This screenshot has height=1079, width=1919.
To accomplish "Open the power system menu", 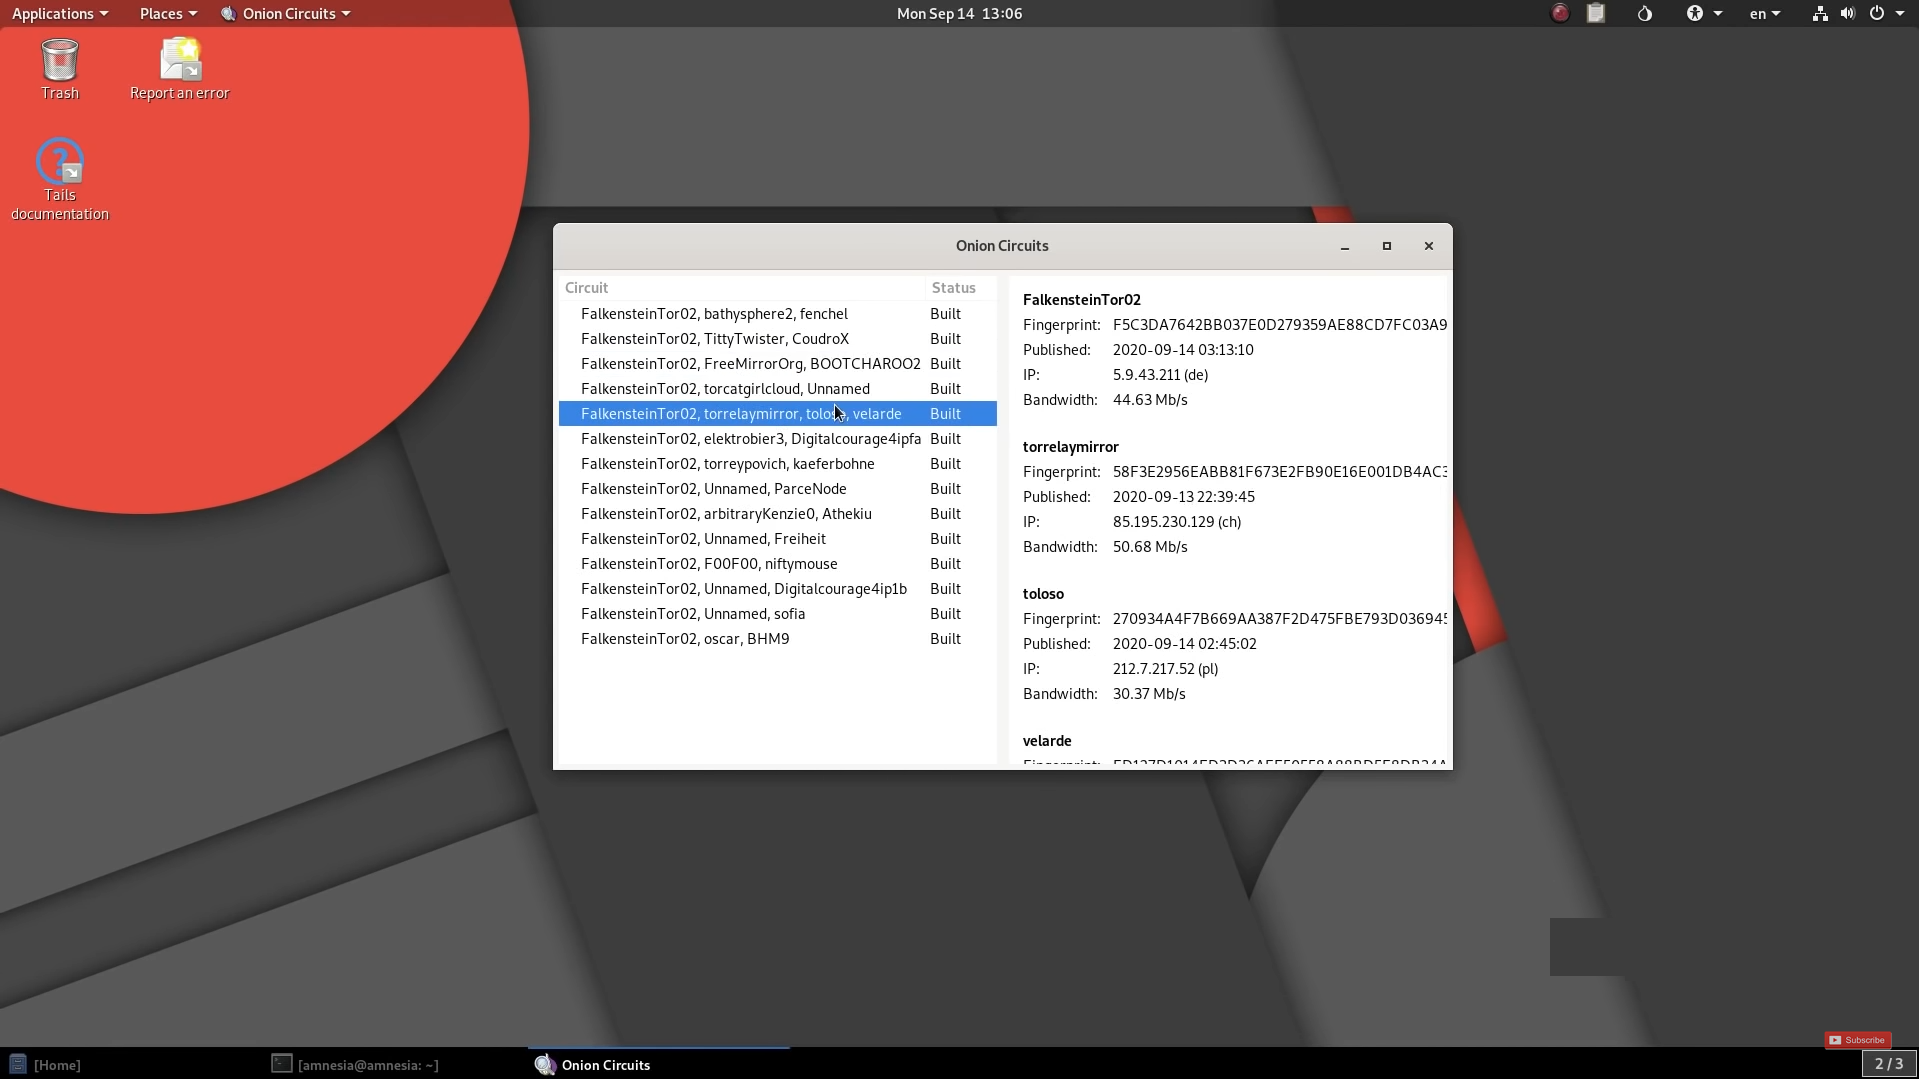I will [1886, 13].
